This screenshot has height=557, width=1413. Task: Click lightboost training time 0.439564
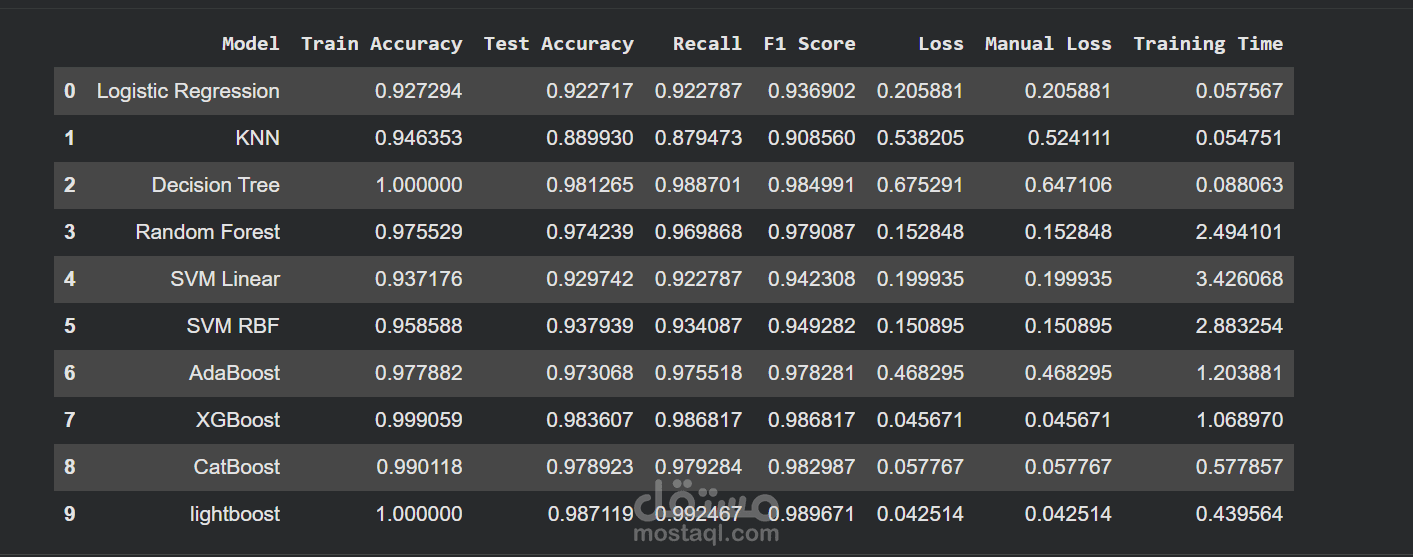1240,514
